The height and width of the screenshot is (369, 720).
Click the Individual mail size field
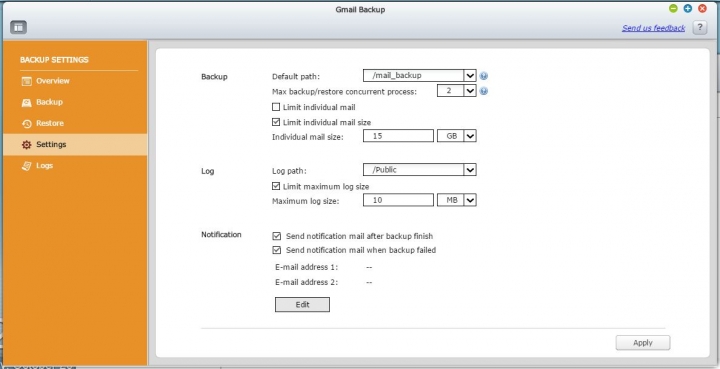pos(398,136)
